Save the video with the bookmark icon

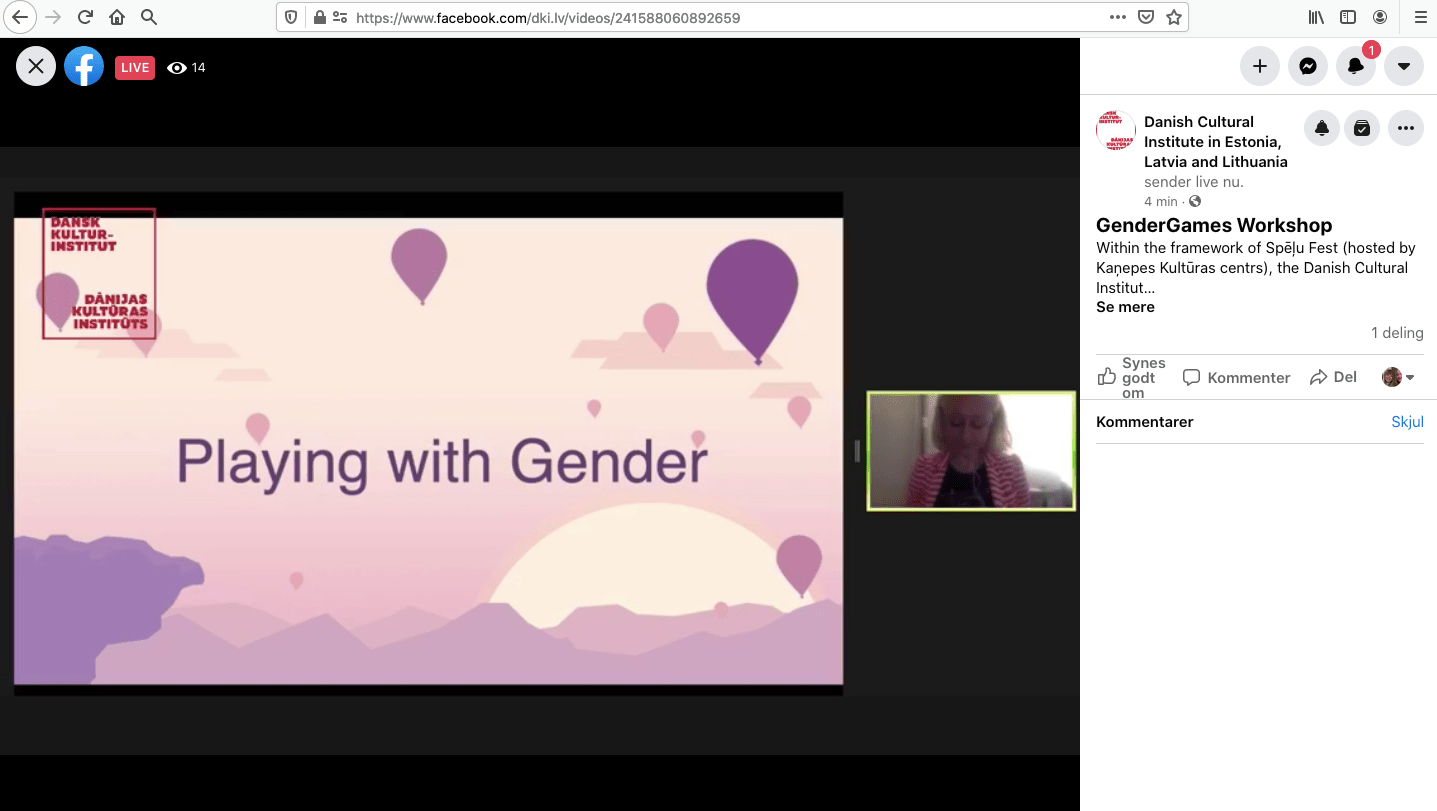point(1361,128)
